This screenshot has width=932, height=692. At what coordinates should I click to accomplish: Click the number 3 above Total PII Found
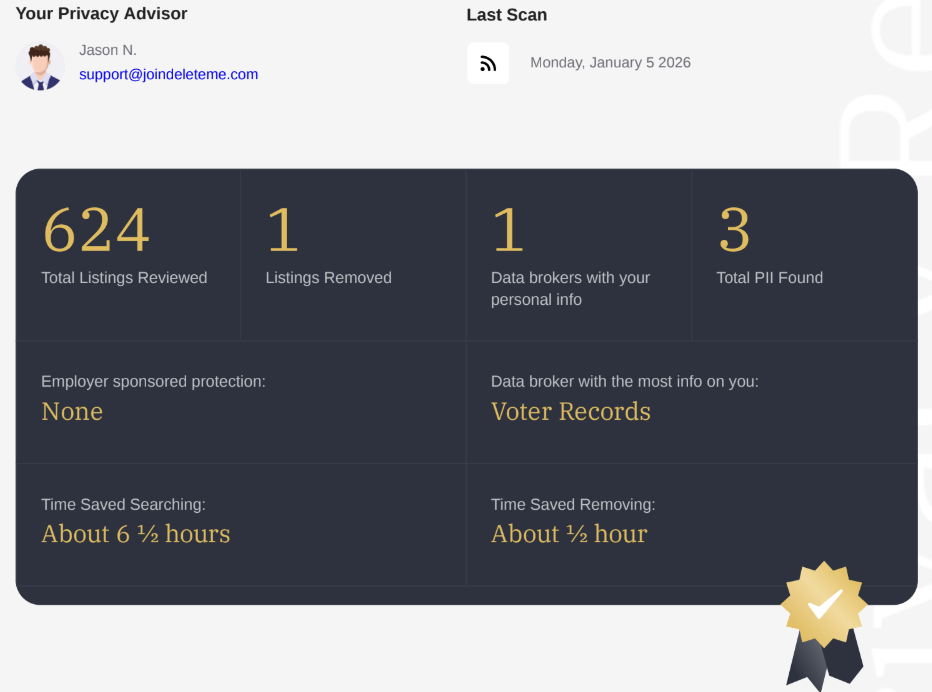(x=734, y=230)
